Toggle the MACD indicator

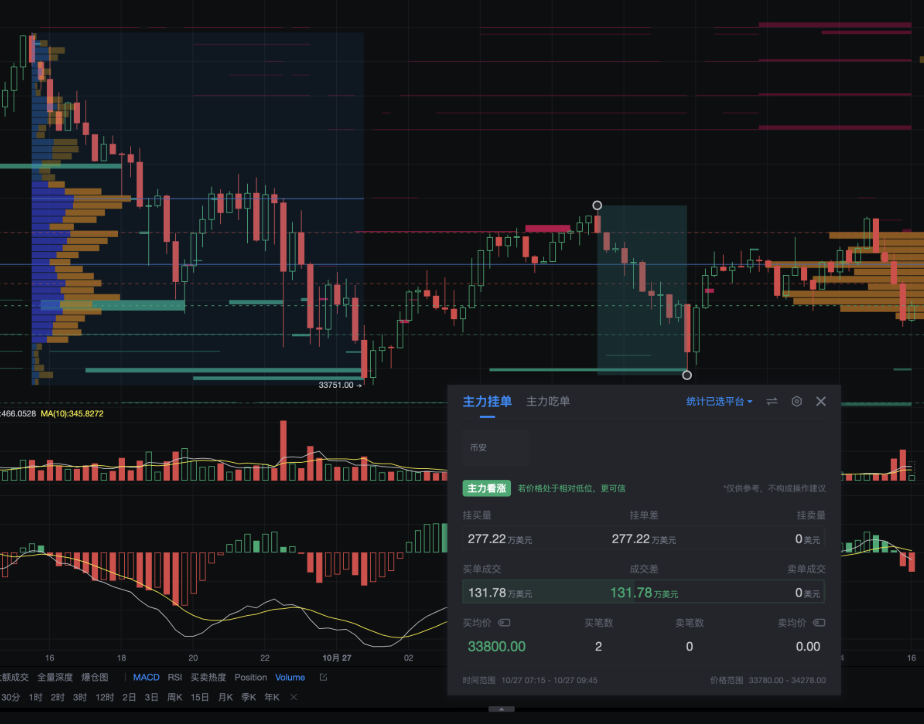(146, 677)
